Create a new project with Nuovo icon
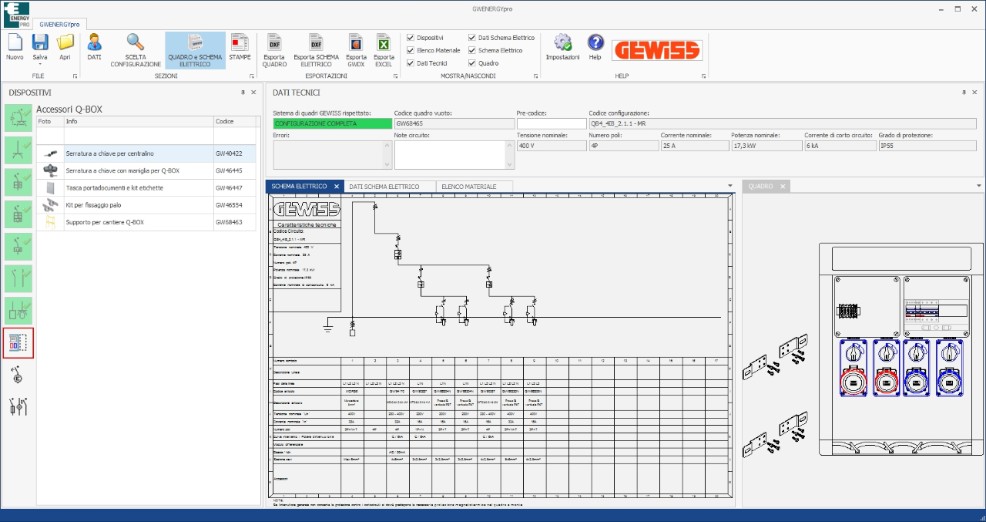This screenshot has width=986, height=522. (x=14, y=47)
